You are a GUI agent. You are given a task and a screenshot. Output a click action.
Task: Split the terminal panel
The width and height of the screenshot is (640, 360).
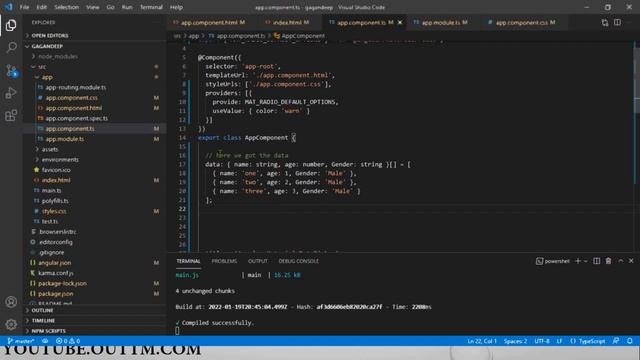click(596, 261)
